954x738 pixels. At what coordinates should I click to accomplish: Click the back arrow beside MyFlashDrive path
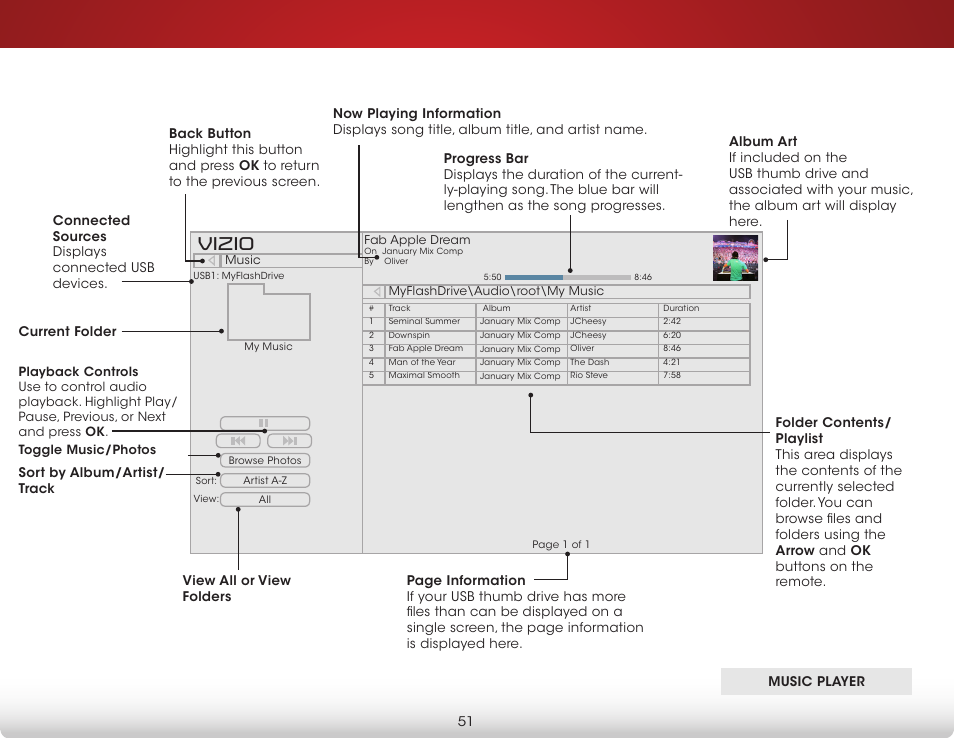click(377, 291)
